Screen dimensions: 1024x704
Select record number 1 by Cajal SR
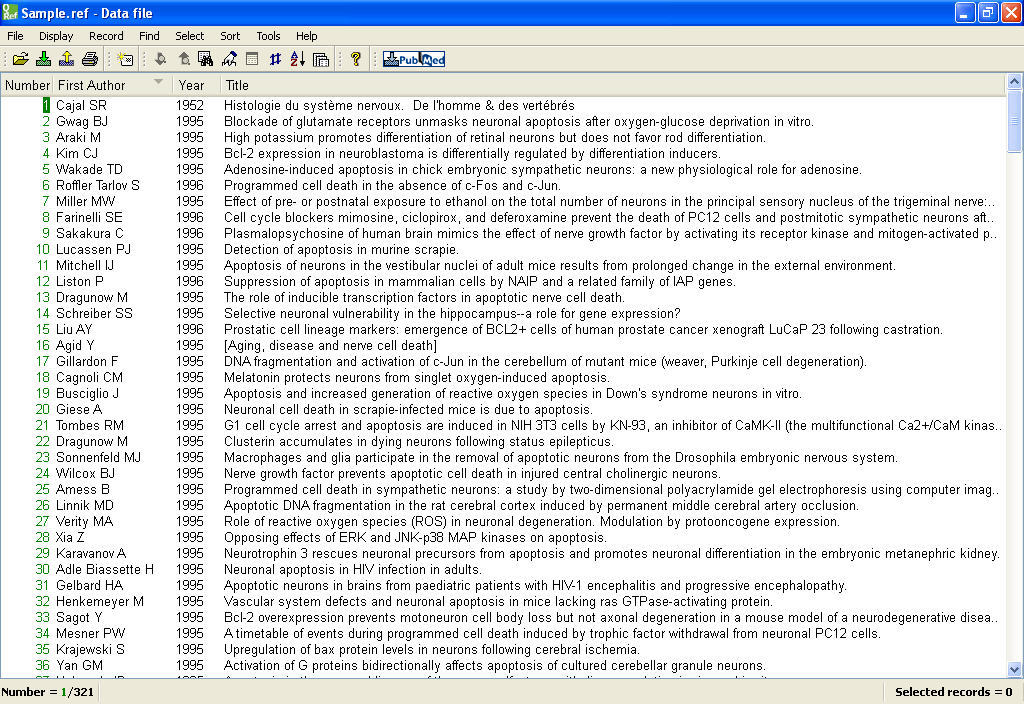tap(45, 104)
